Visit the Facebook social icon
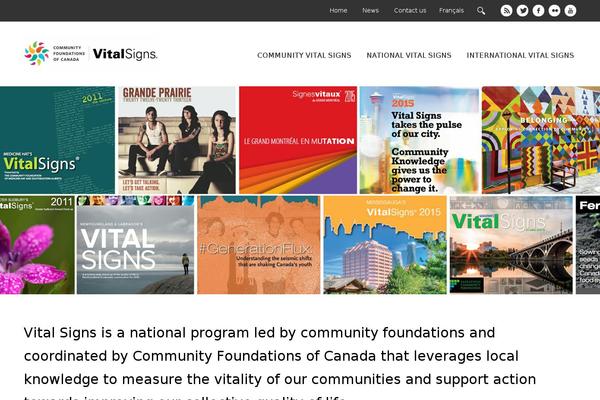Viewport: 600px width, 400px height. (x=538, y=11)
